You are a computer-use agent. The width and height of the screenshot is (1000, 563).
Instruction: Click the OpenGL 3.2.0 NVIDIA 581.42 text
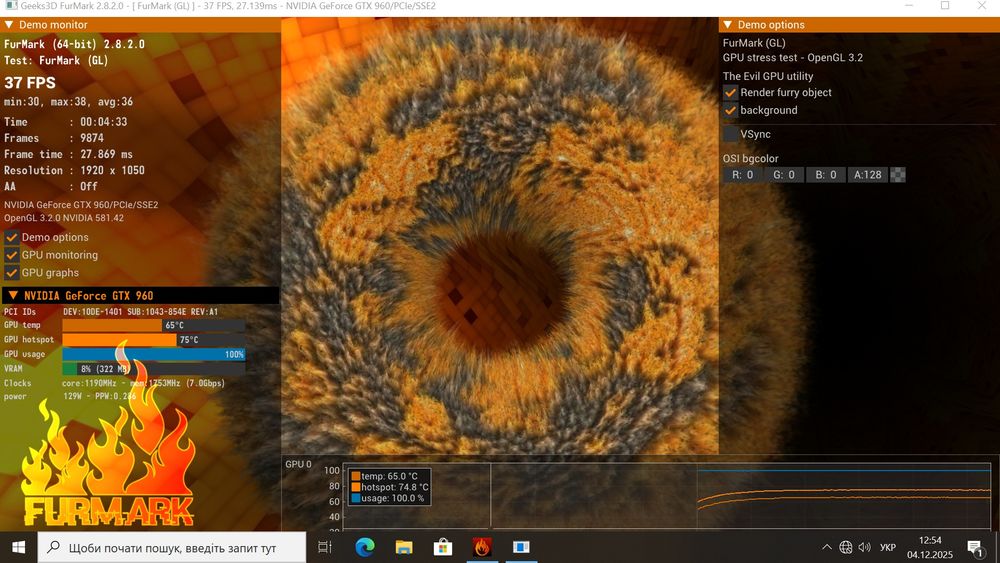[64, 218]
